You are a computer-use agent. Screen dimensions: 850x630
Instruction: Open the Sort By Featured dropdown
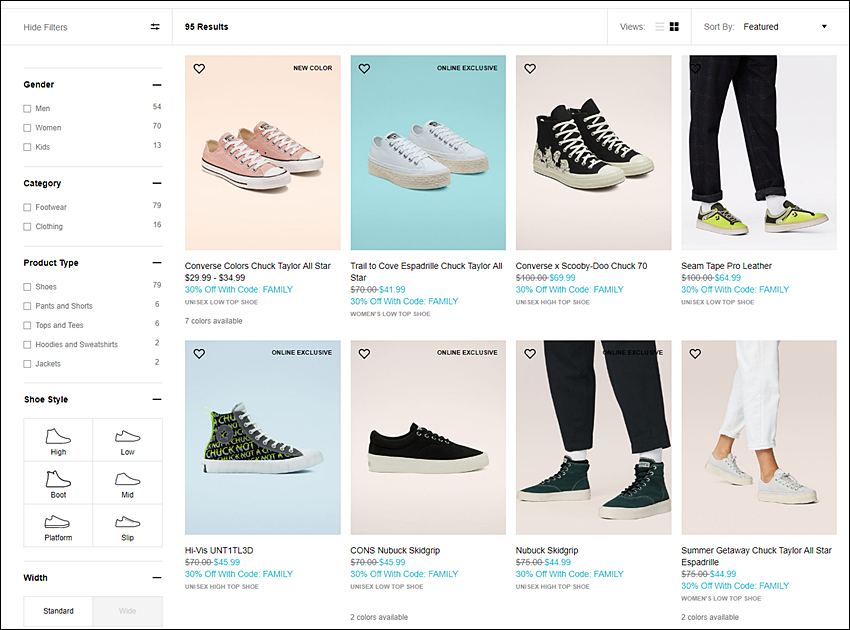[785, 27]
